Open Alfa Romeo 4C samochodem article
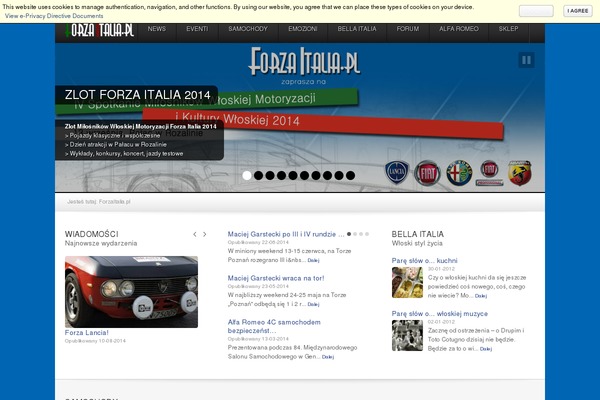Viewport: 600px width, 400px height. (x=274, y=327)
